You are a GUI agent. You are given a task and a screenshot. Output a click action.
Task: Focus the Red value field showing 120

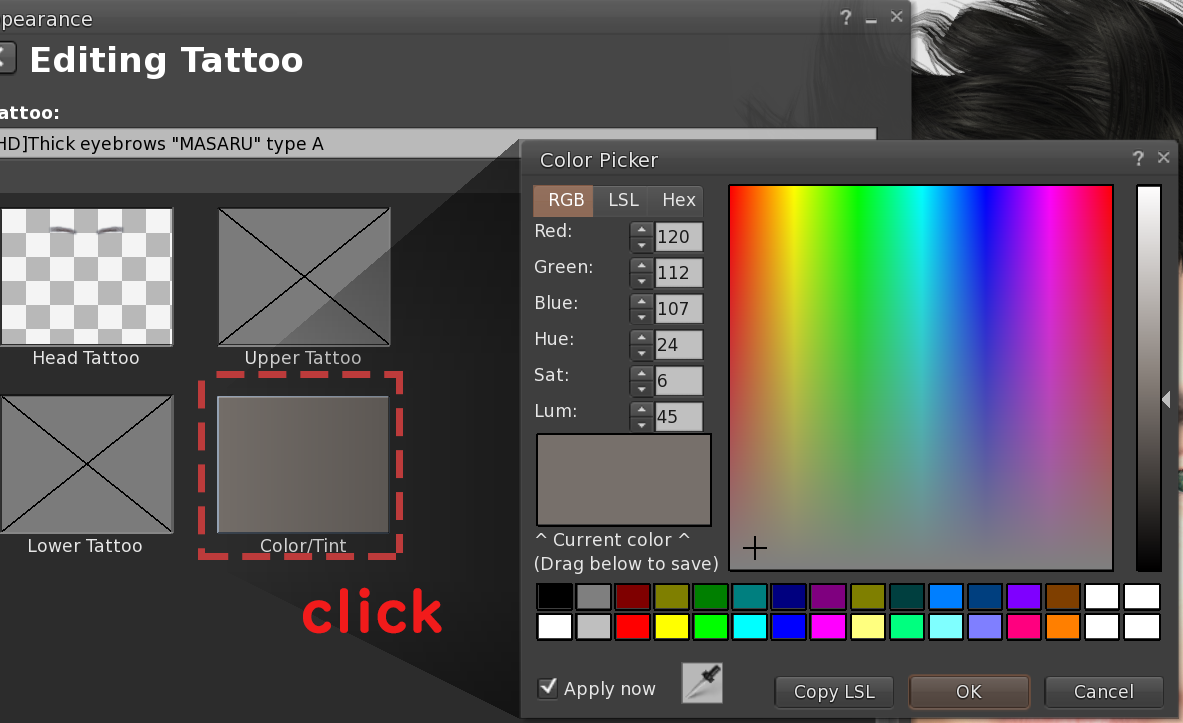(678, 237)
